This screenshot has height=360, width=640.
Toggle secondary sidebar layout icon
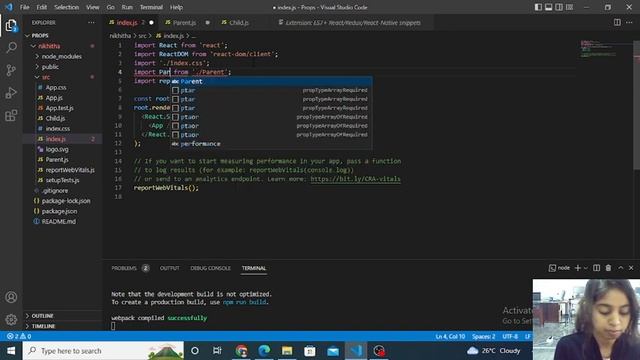pyautogui.click(x=559, y=7)
